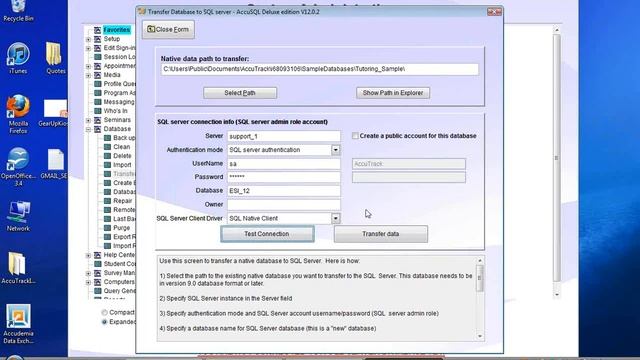Image resolution: width=640 pixels, height=360 pixels.
Task: Click the Setup tree node icon
Action: 98,39
